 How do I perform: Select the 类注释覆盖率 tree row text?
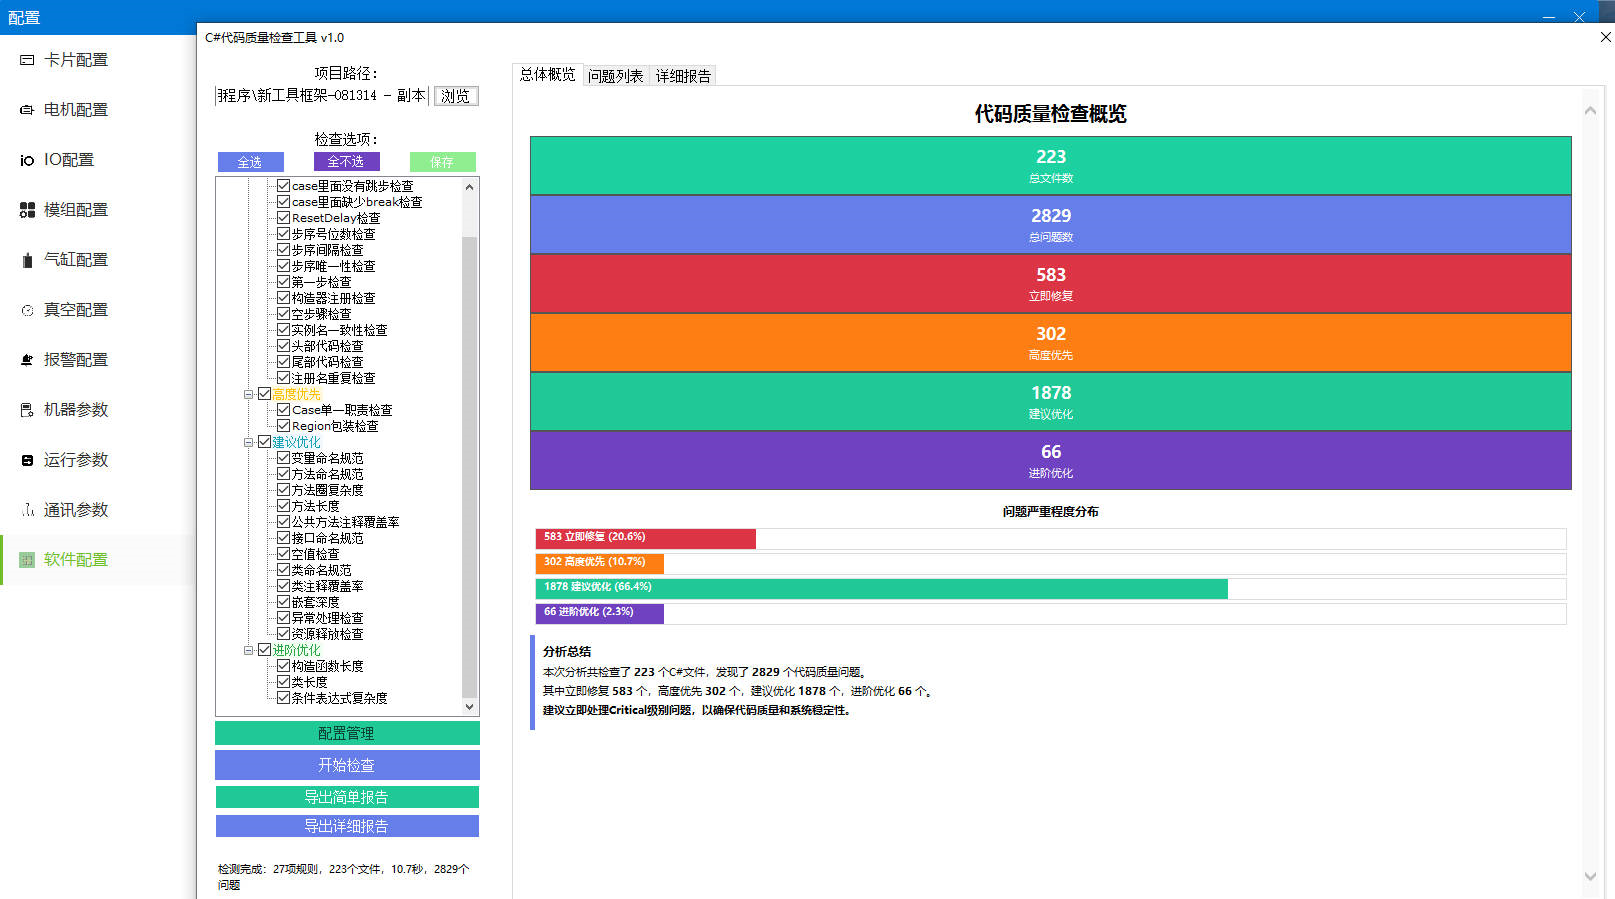tap(327, 586)
